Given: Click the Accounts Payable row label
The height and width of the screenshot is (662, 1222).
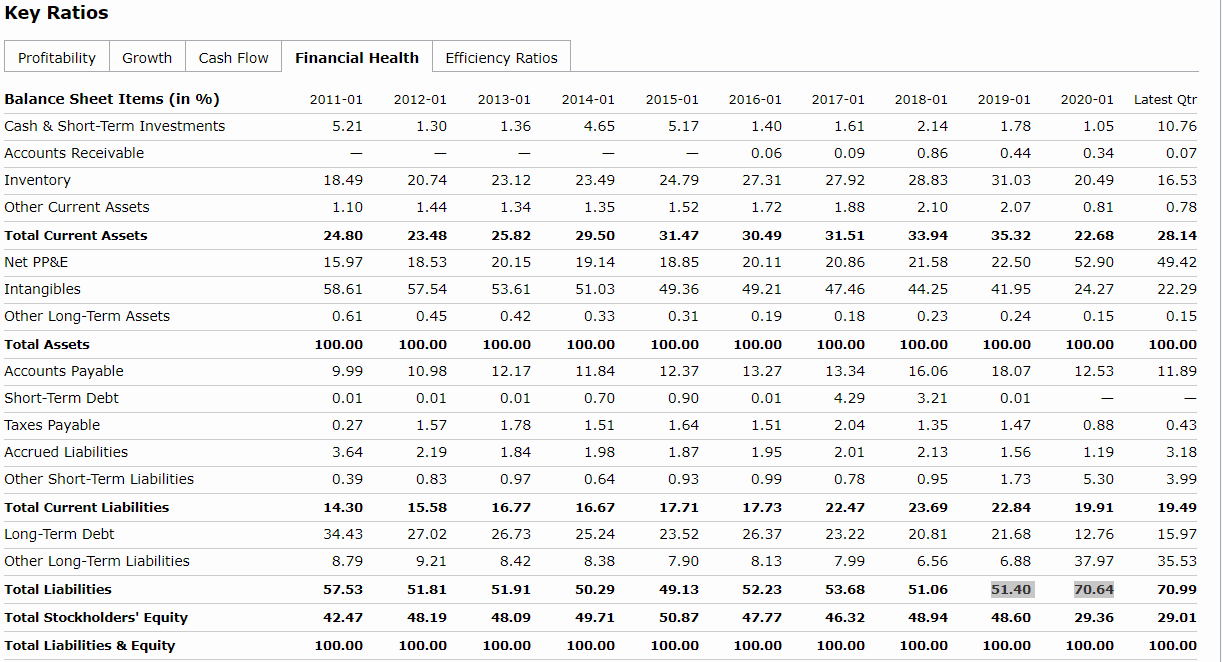Looking at the screenshot, I should pos(64,371).
